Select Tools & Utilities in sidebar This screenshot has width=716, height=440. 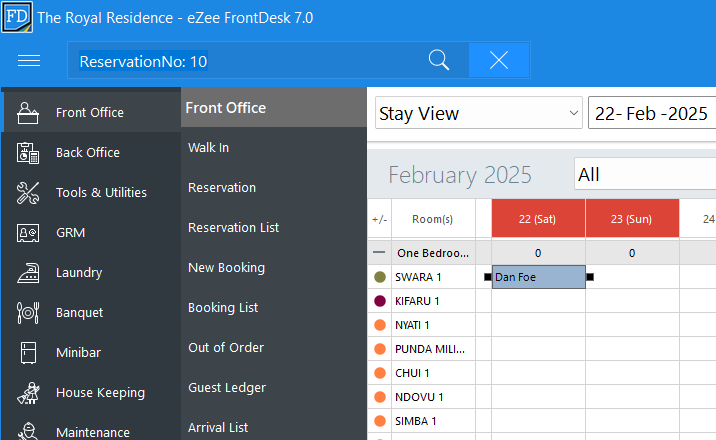point(101,193)
